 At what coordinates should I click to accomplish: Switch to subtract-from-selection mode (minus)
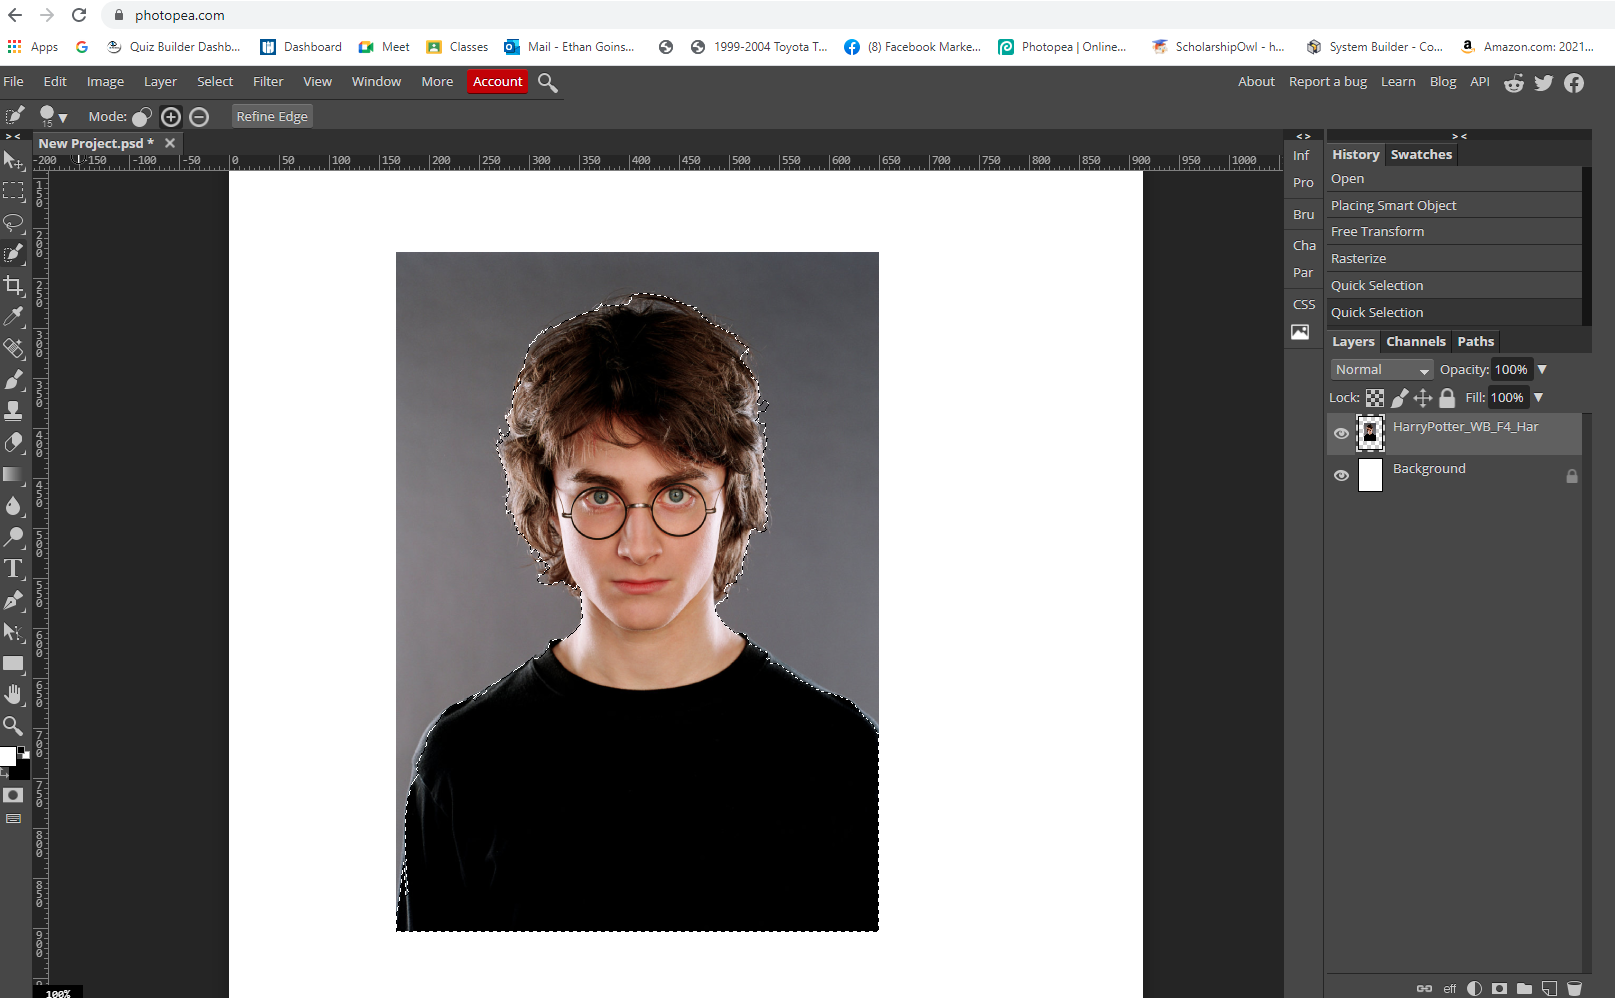click(x=199, y=117)
